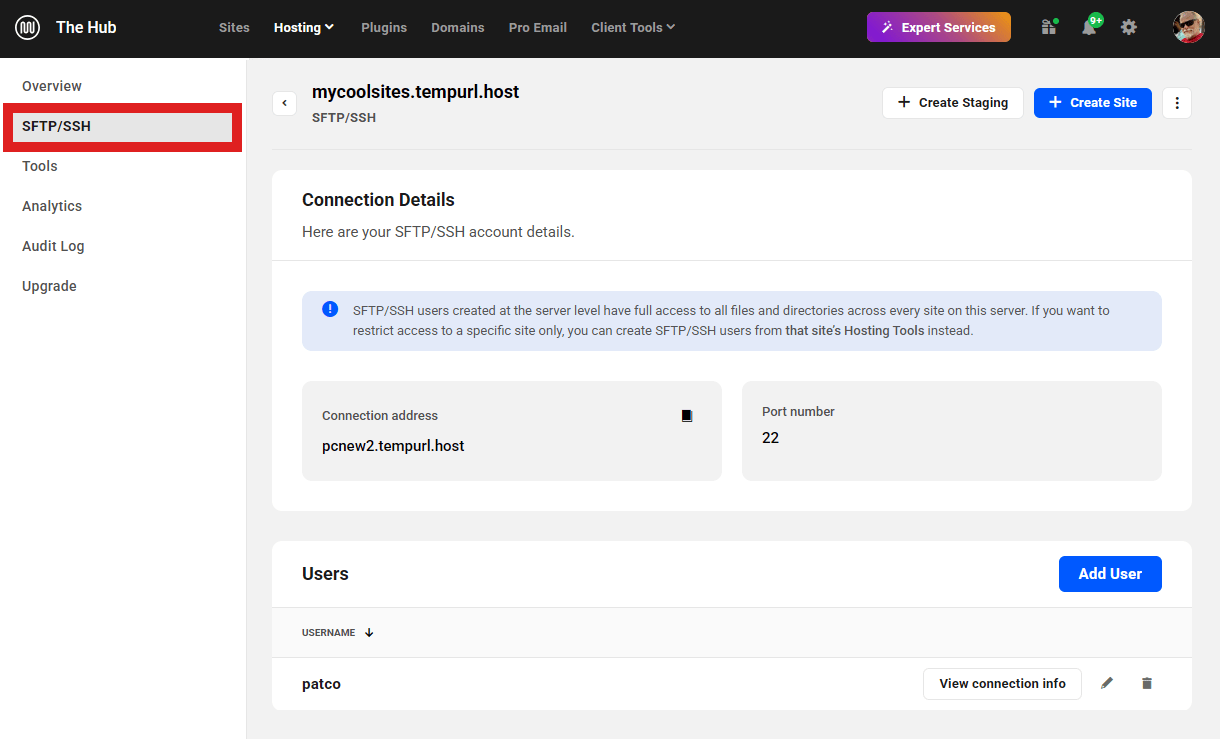Edit the patco user

click(x=1107, y=684)
